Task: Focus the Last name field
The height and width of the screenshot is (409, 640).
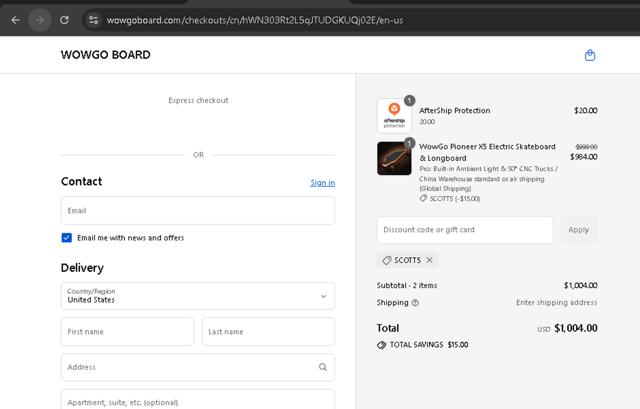Action: pyautogui.click(x=268, y=331)
